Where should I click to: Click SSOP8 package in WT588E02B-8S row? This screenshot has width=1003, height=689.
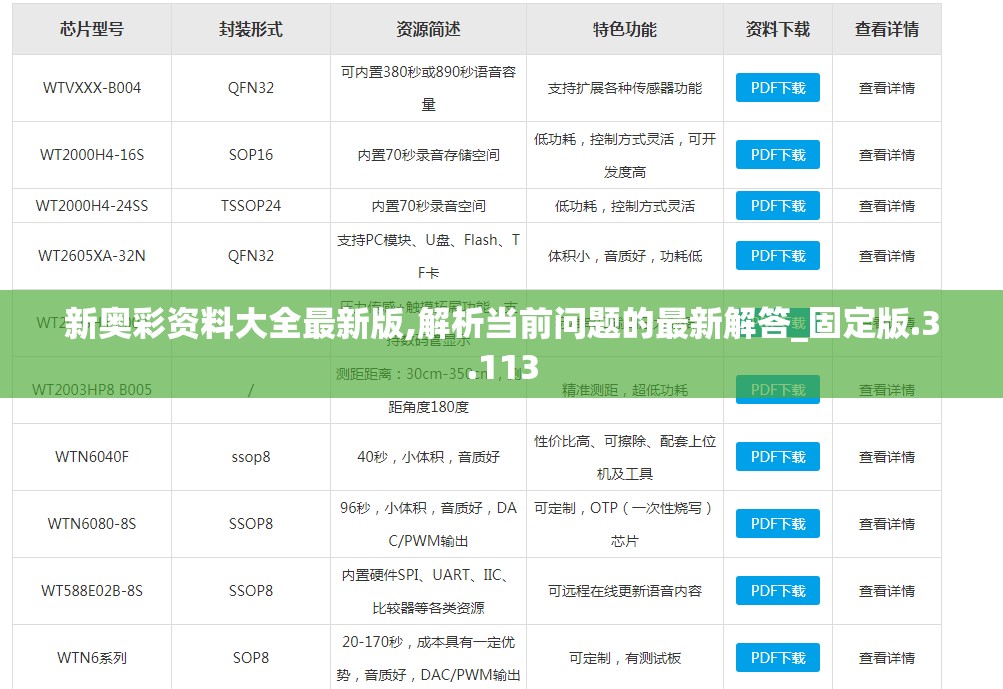251,591
